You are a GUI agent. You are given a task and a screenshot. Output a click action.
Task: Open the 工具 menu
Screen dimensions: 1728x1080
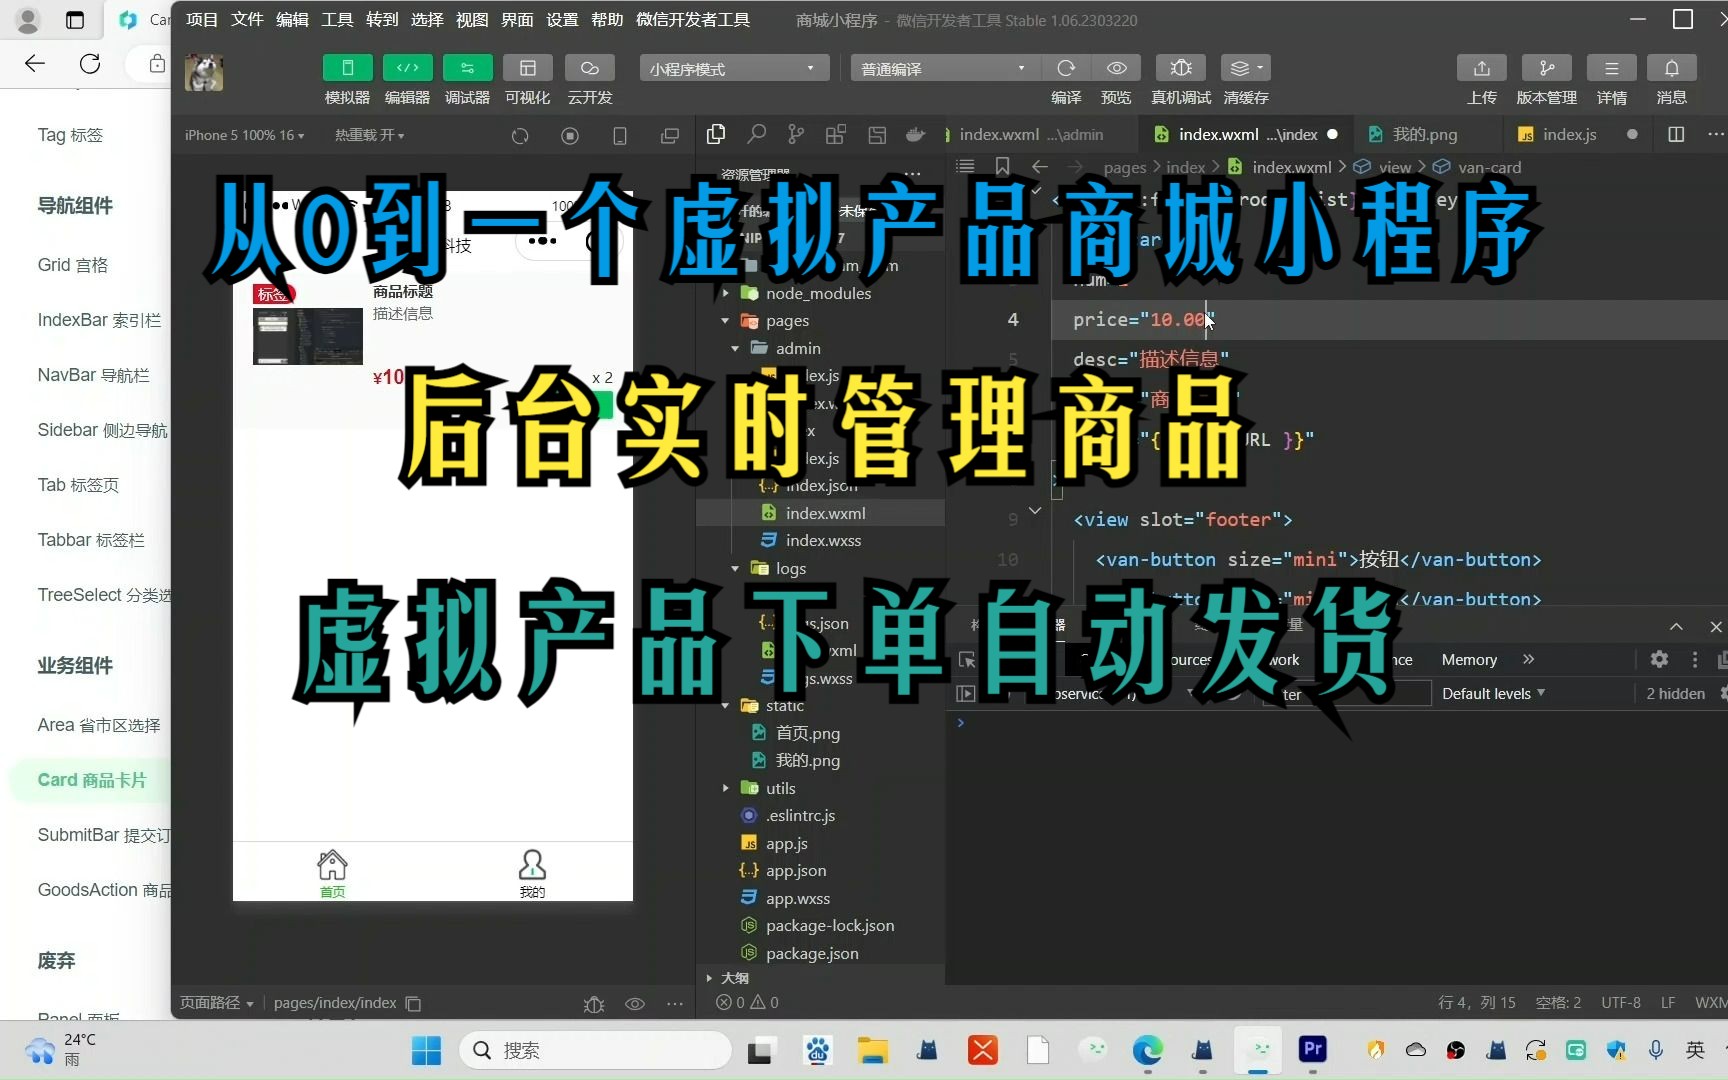[x=337, y=19]
